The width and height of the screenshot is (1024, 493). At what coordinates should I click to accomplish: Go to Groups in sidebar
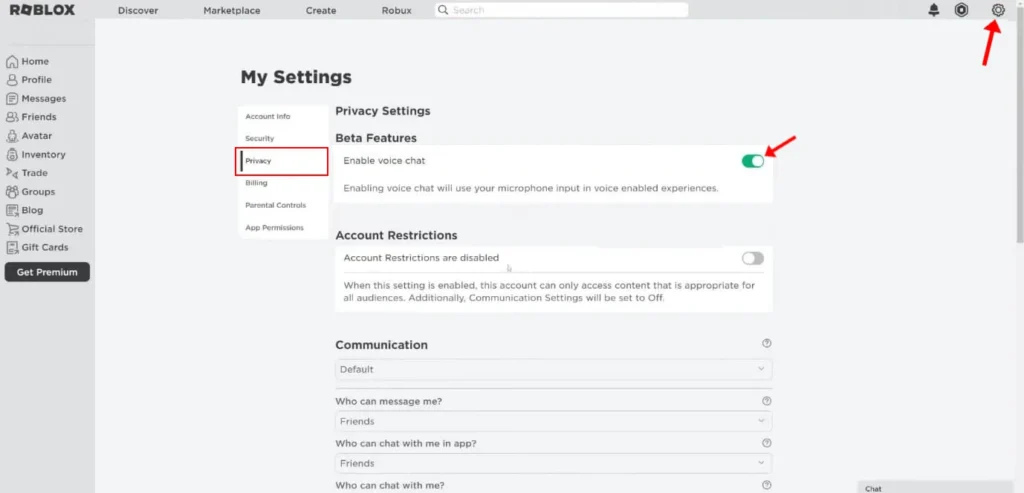coord(38,192)
